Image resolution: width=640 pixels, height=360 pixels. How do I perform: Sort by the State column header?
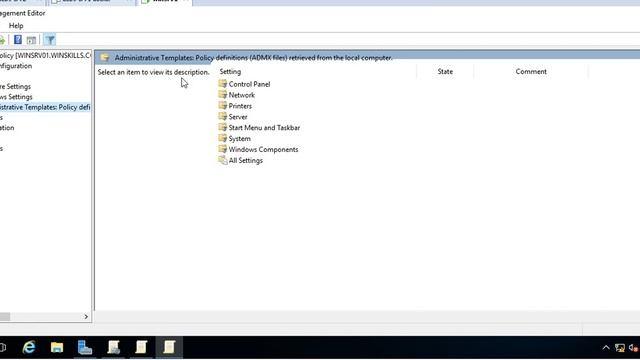445,71
